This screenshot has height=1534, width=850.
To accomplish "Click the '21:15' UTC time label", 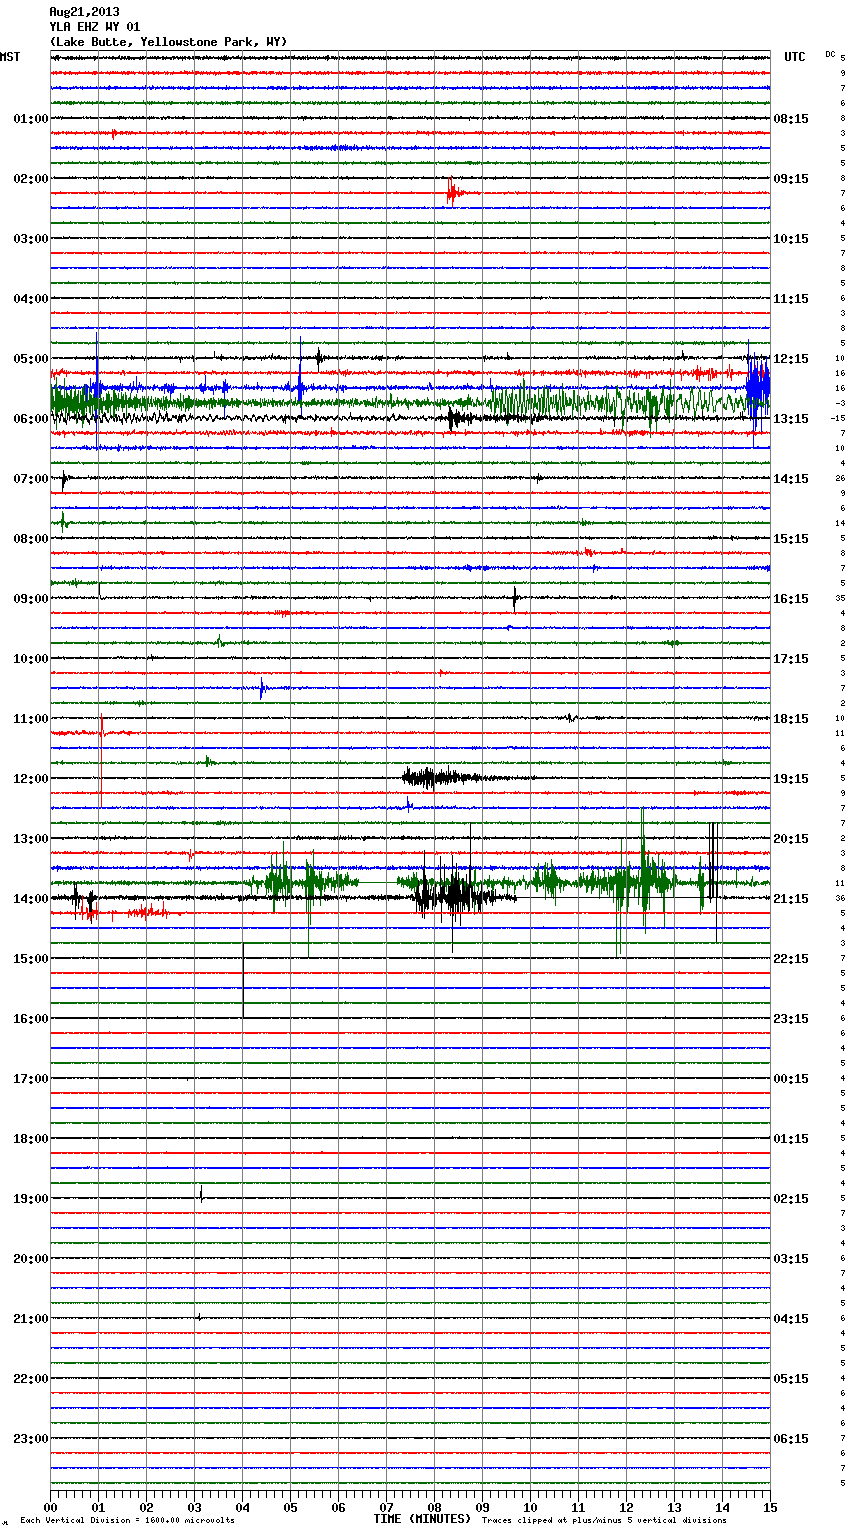I will 791,899.
